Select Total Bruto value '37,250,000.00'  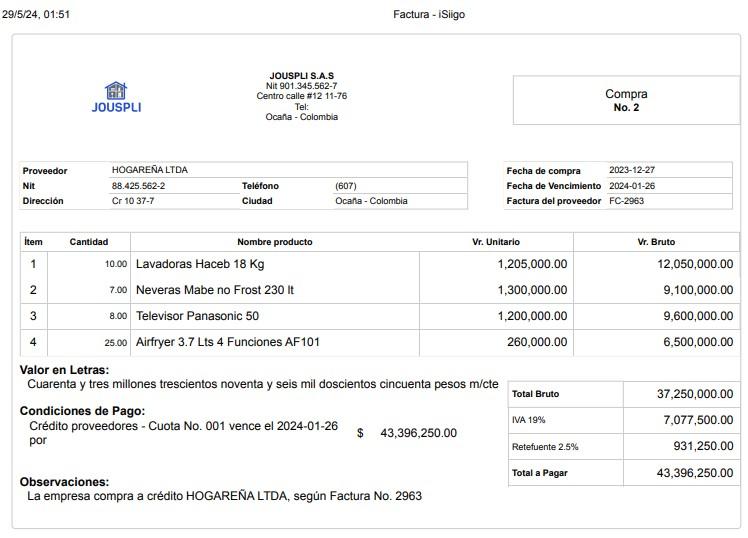(x=695, y=393)
